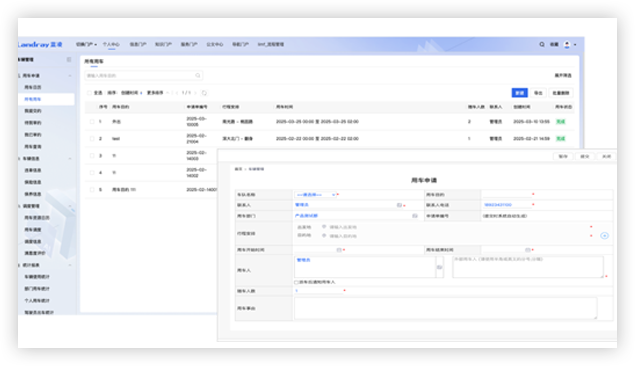The image size is (635, 366).
Task: Tick the notify-user checkbox below the user box
Action: coord(296,282)
